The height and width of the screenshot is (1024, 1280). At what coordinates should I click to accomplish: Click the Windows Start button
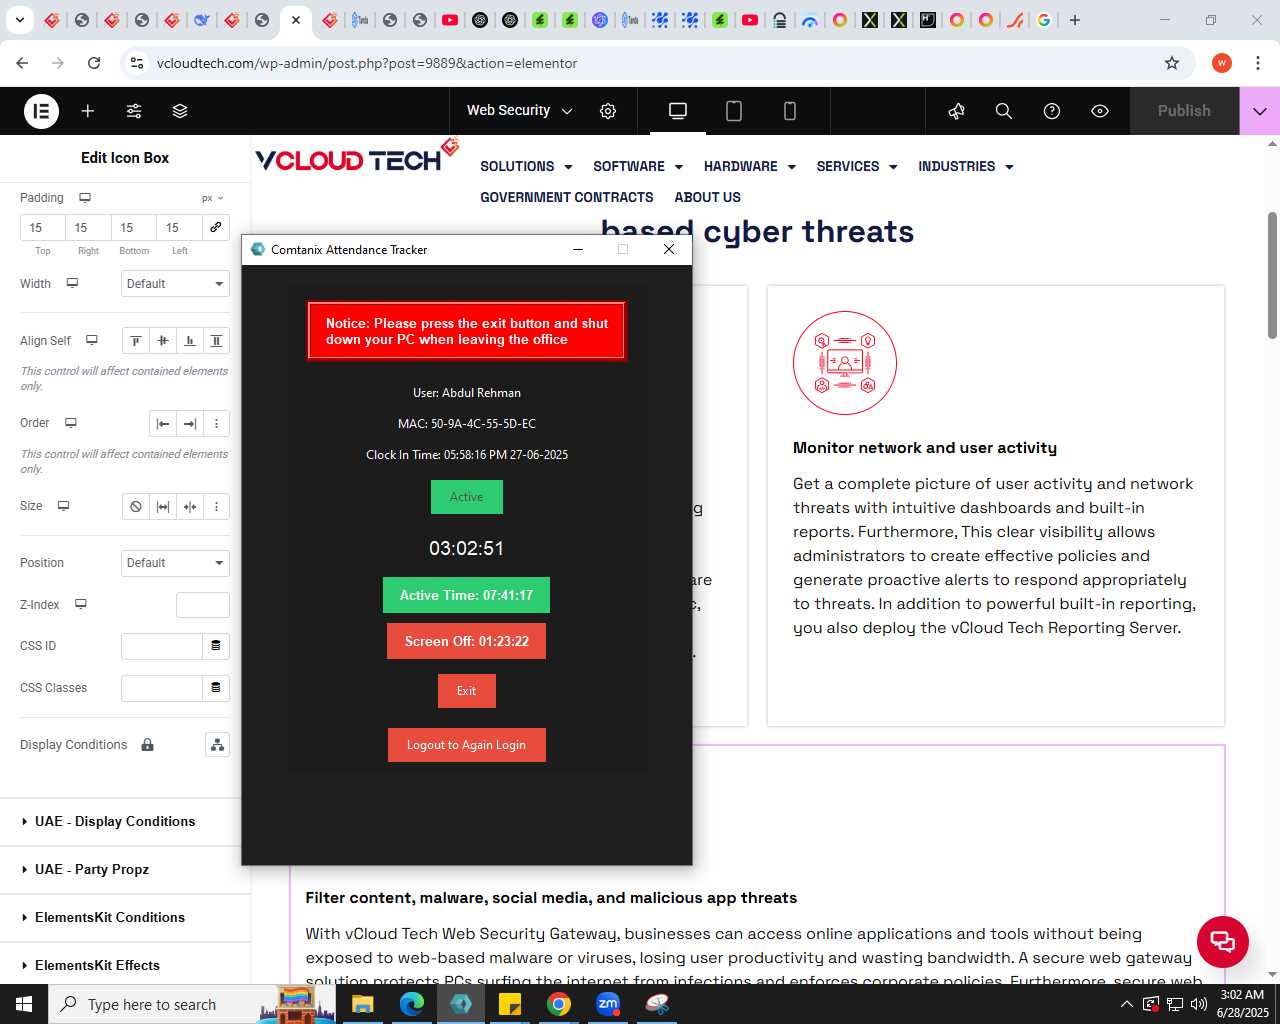[24, 1004]
